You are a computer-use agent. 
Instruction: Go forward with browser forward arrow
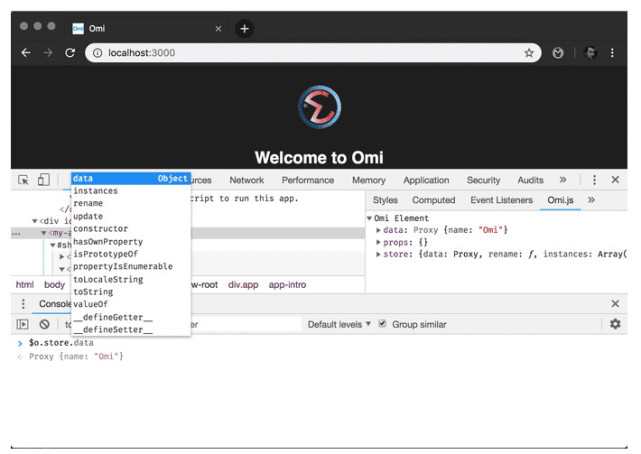point(48,53)
